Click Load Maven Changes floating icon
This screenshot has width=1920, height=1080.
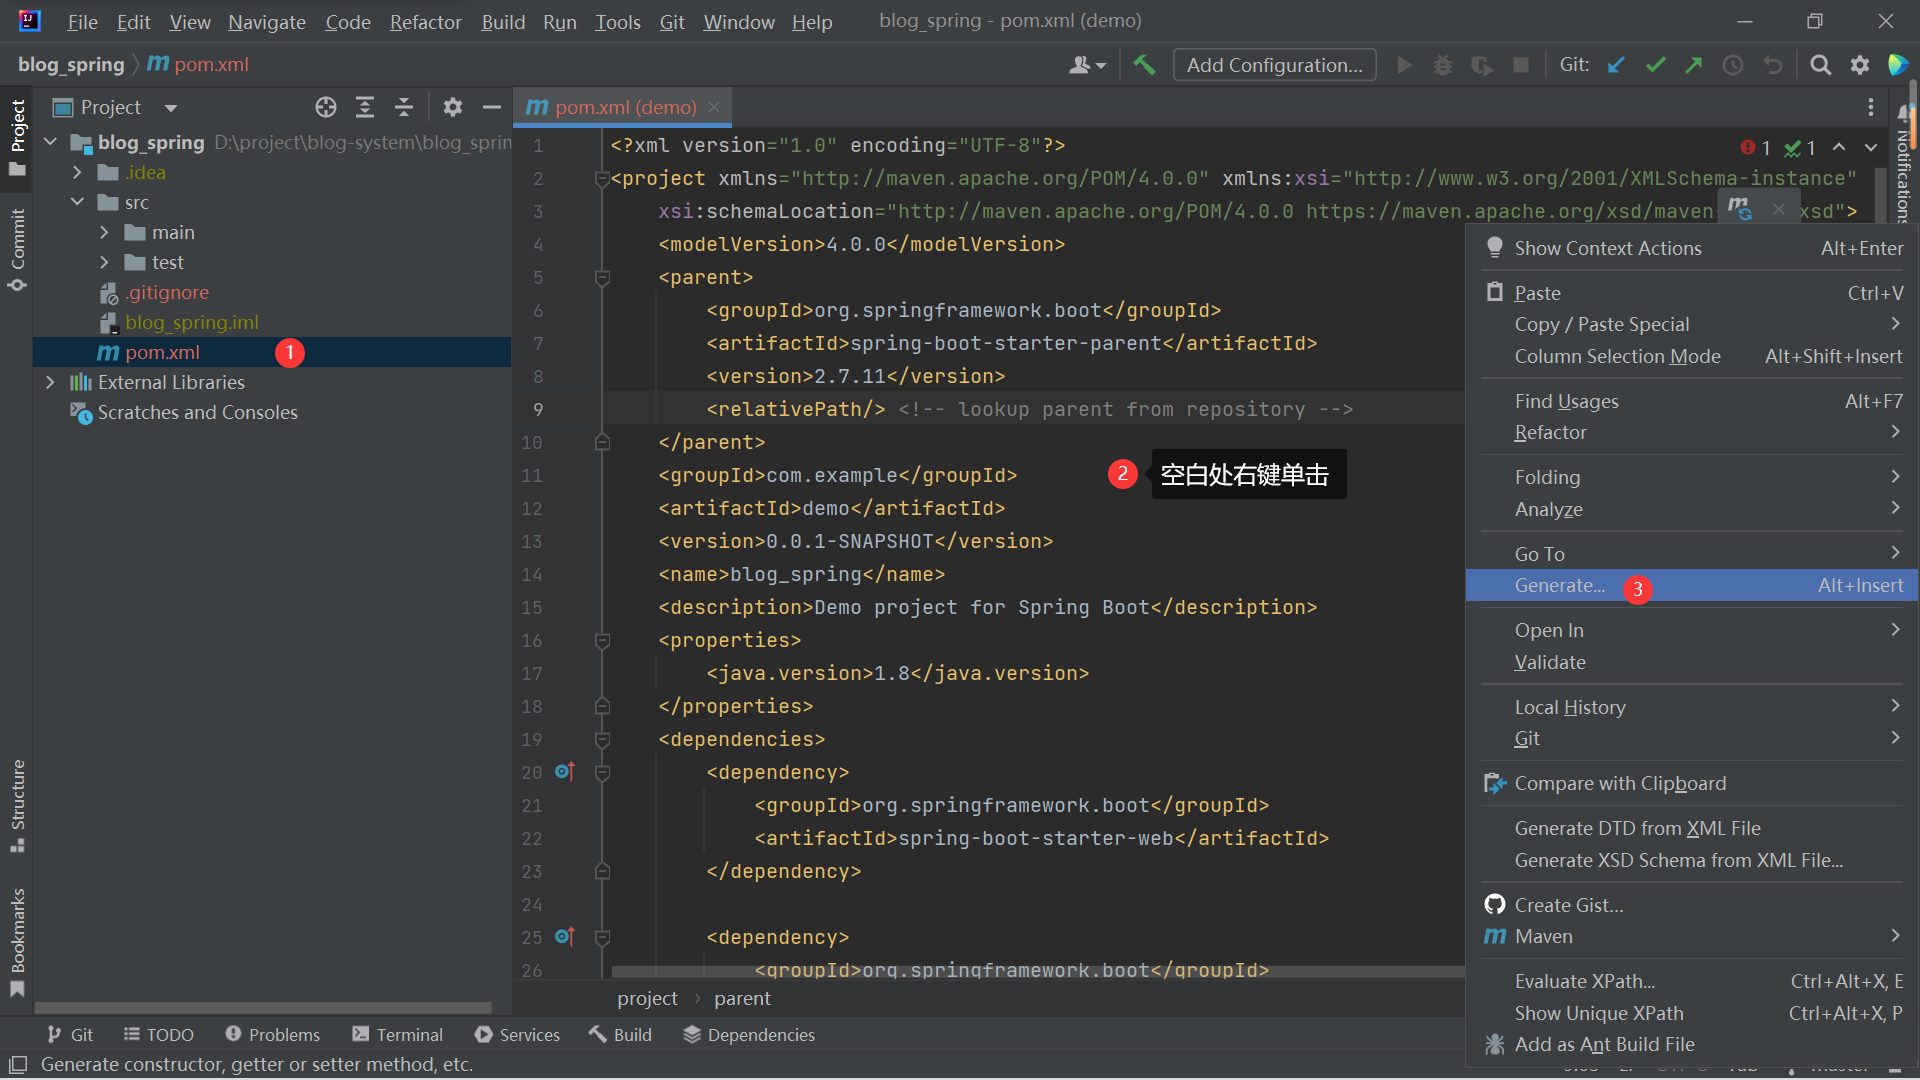[x=1740, y=208]
